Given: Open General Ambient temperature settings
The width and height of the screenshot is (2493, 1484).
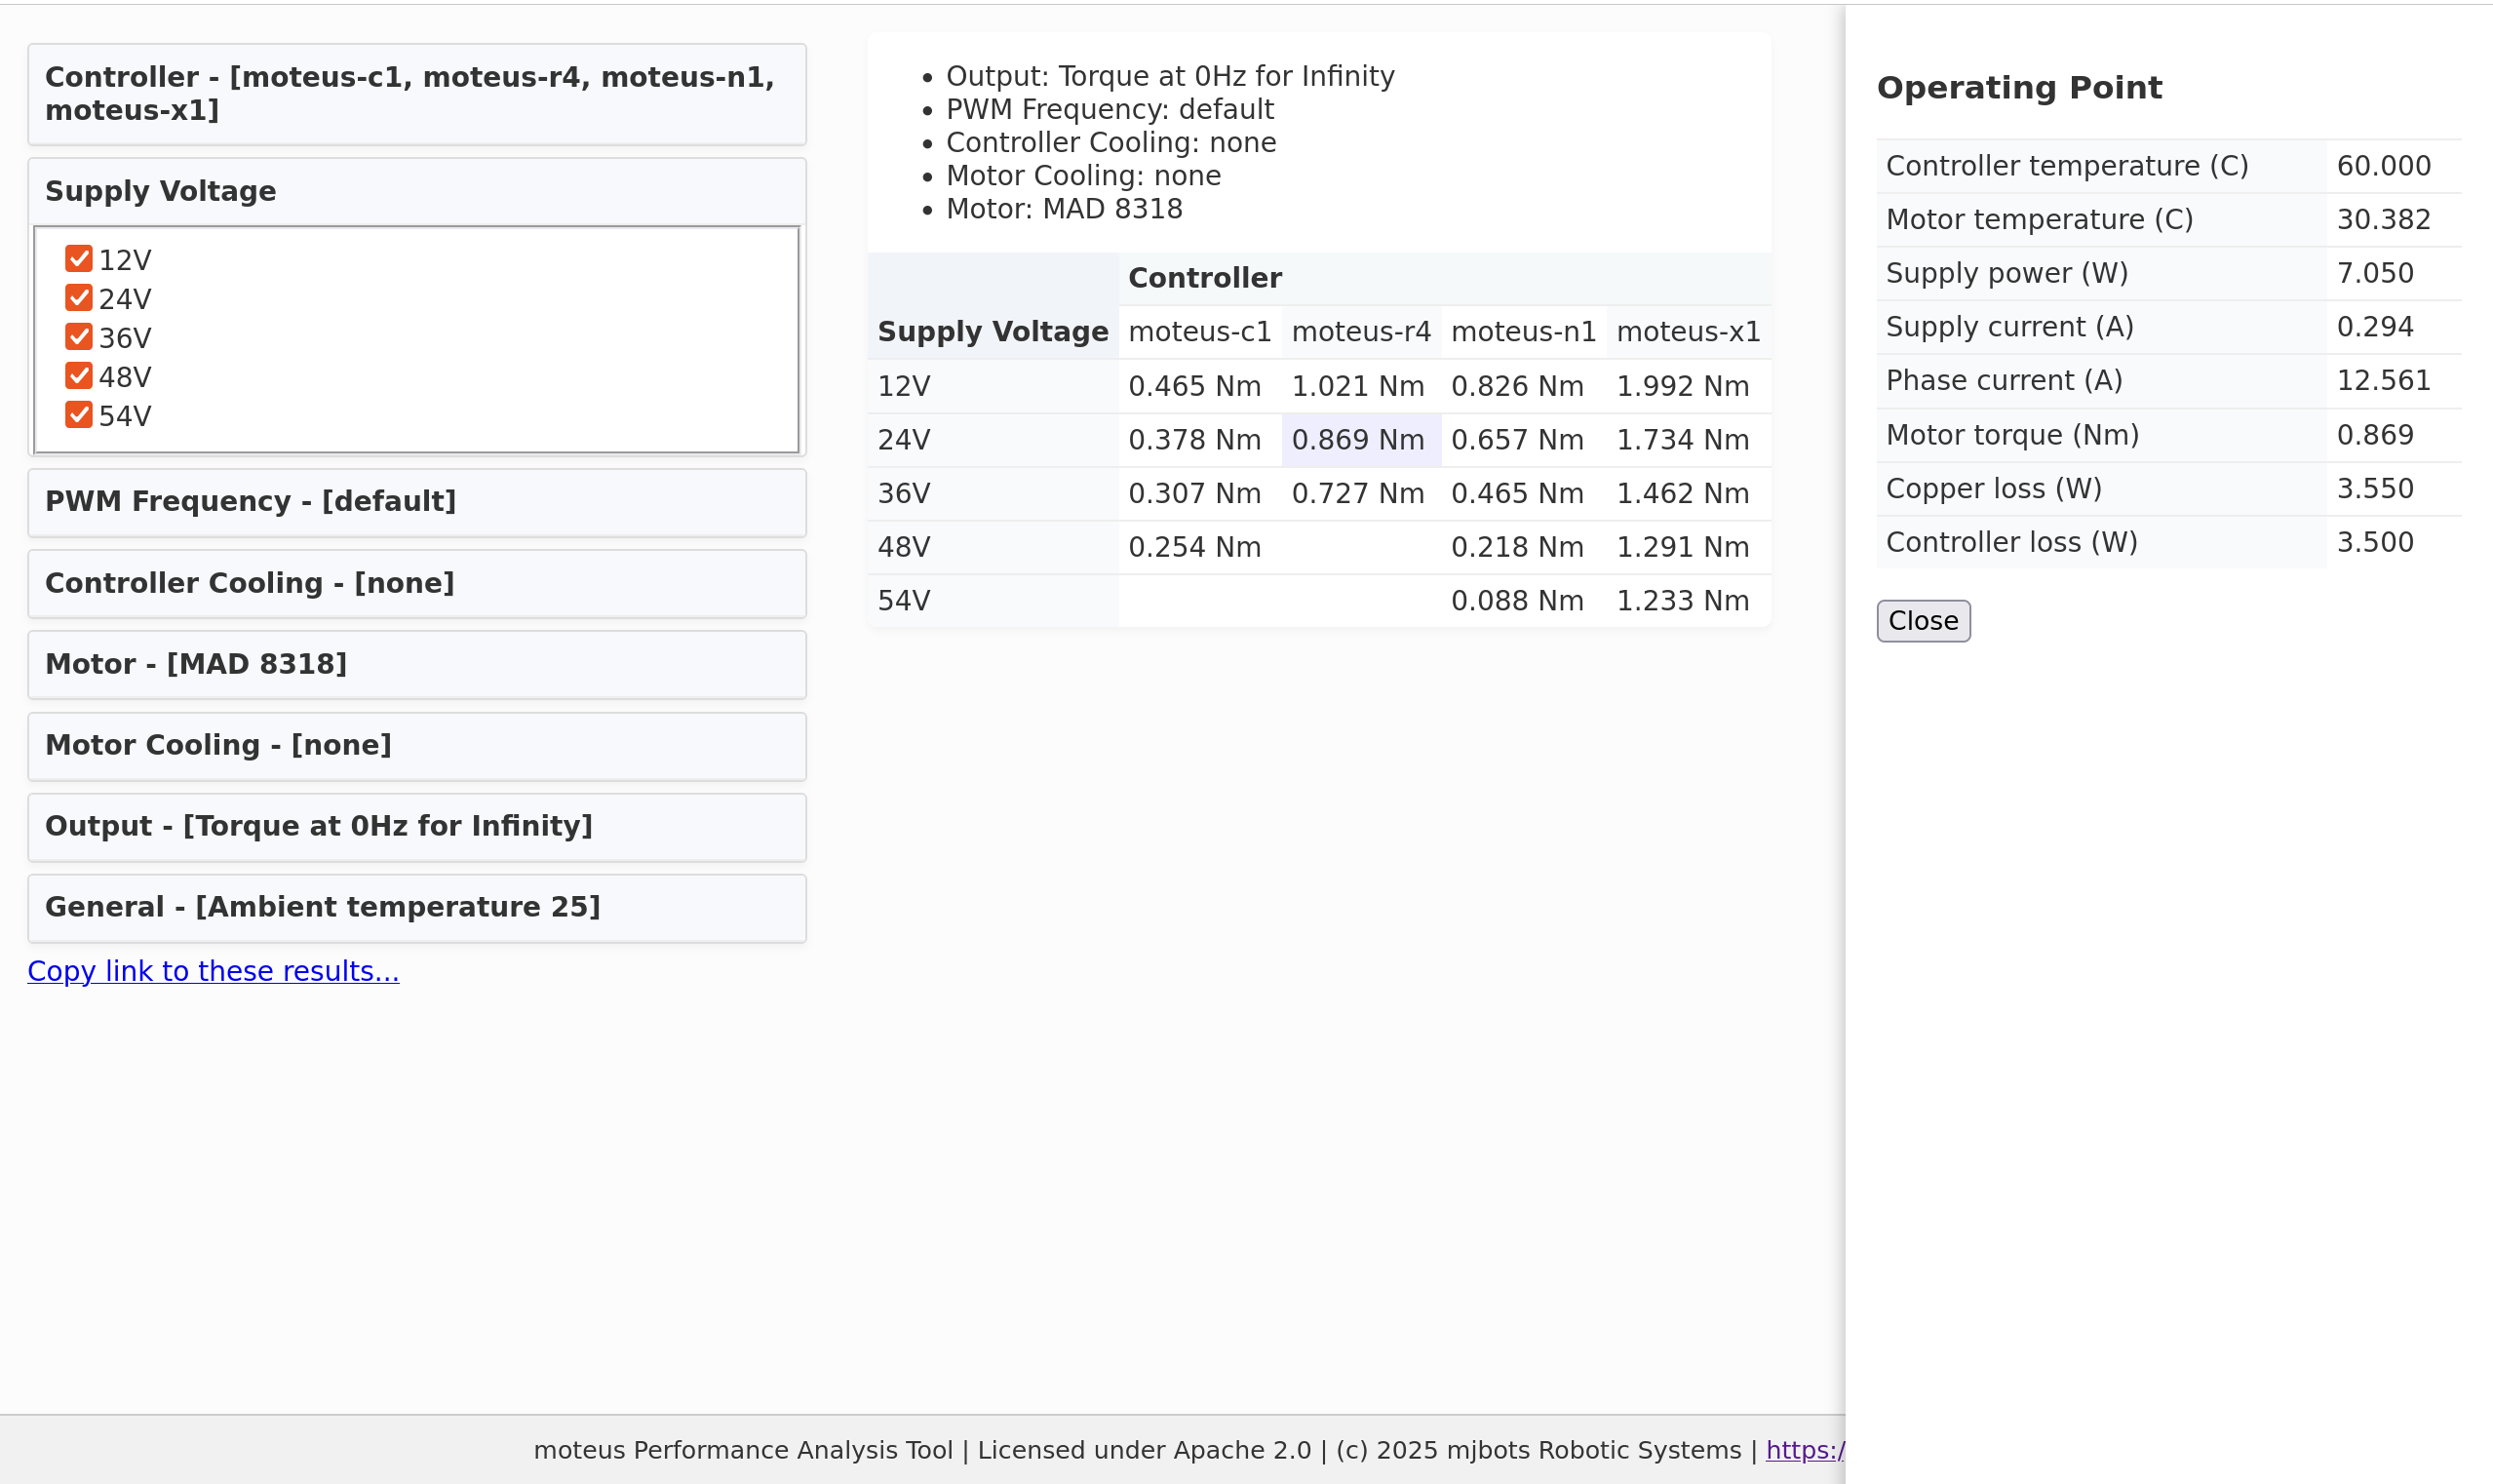Looking at the screenshot, I should click(417, 908).
